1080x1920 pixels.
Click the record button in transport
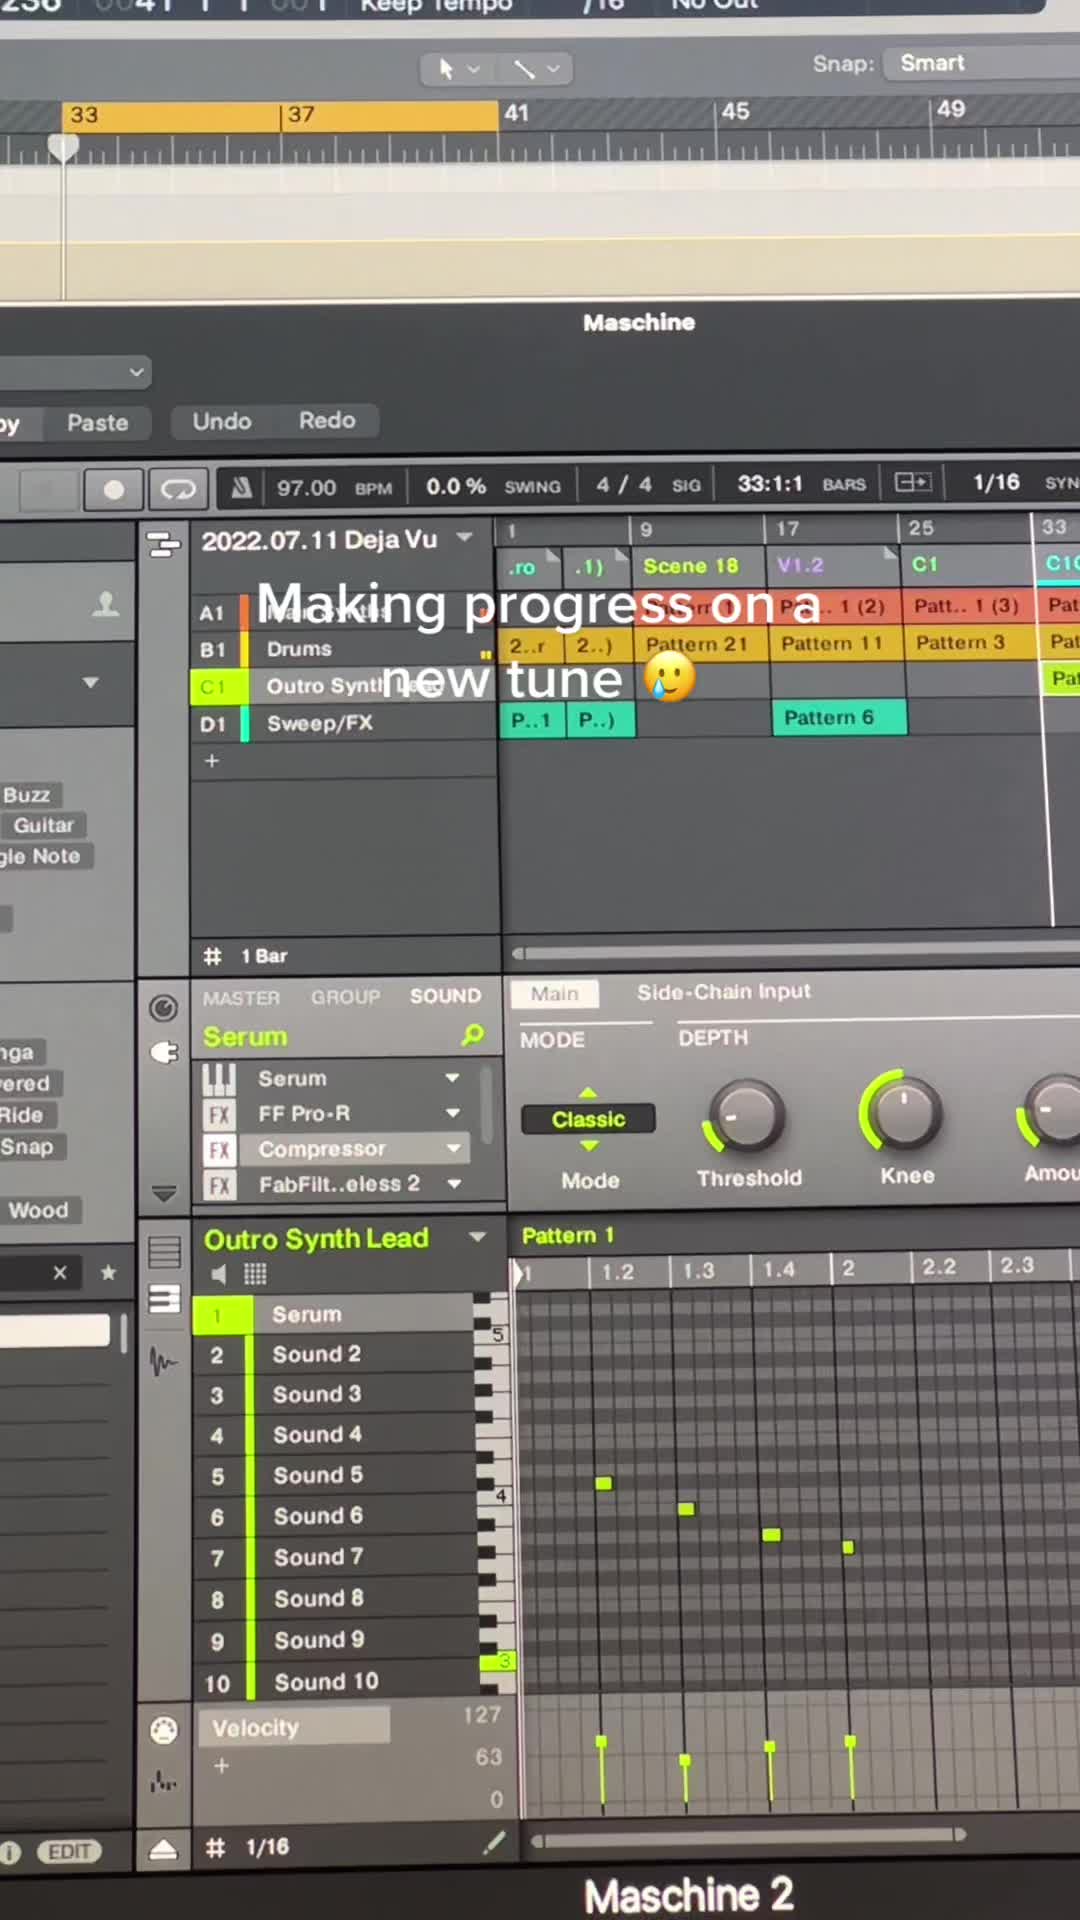click(113, 489)
